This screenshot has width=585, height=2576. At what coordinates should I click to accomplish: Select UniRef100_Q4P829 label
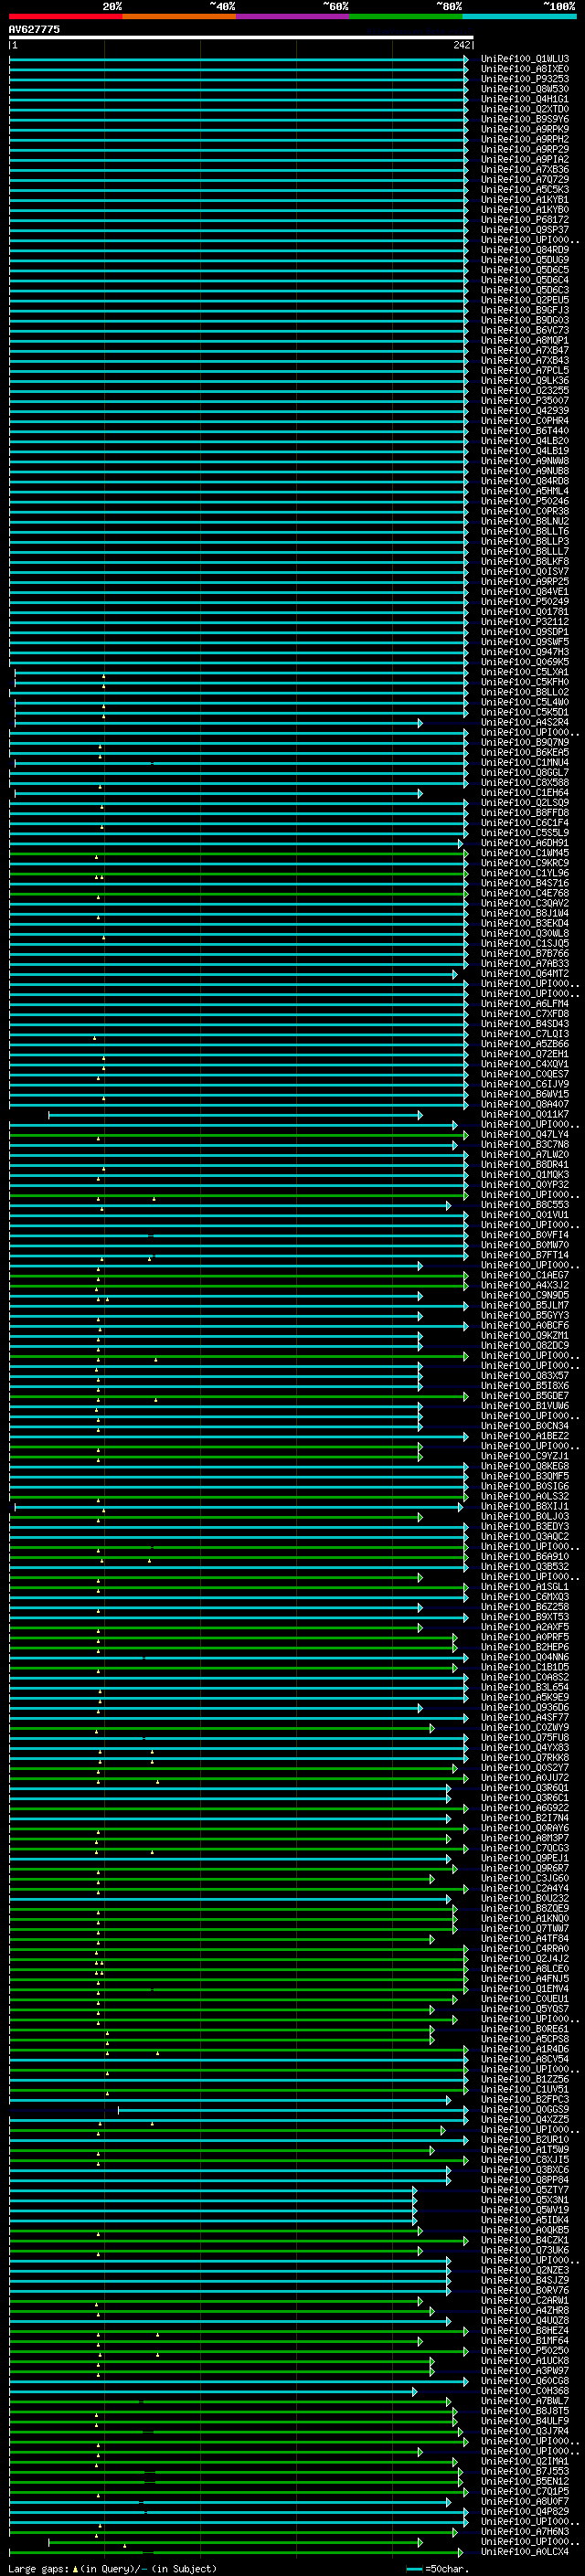click(x=525, y=2511)
